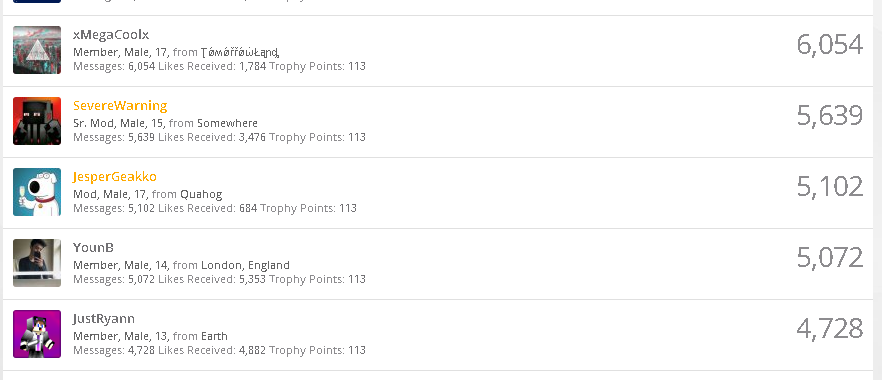
Task: Open SevereWarning's red avatar image
Action: click(x=37, y=121)
